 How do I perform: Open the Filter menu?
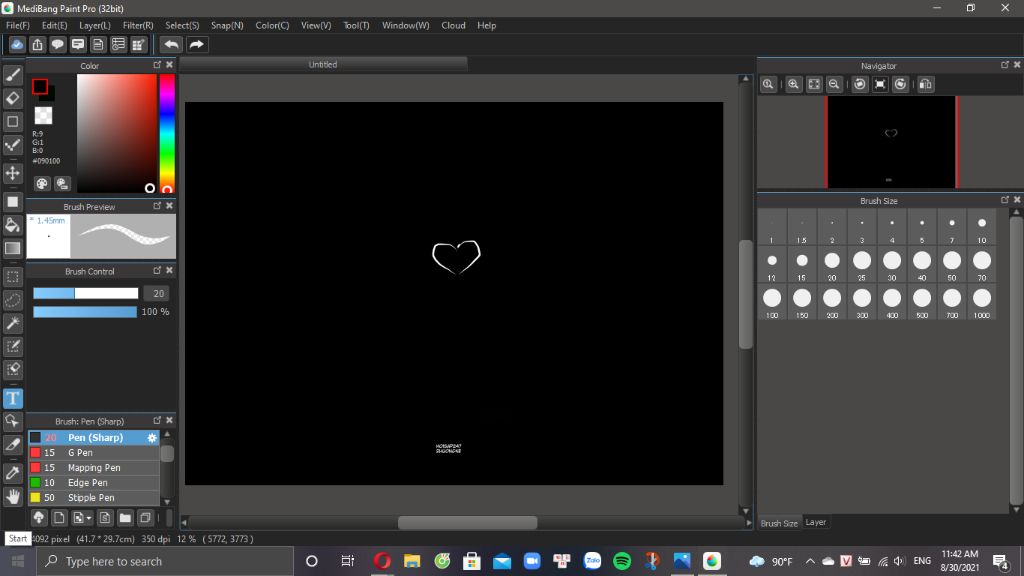coord(138,25)
